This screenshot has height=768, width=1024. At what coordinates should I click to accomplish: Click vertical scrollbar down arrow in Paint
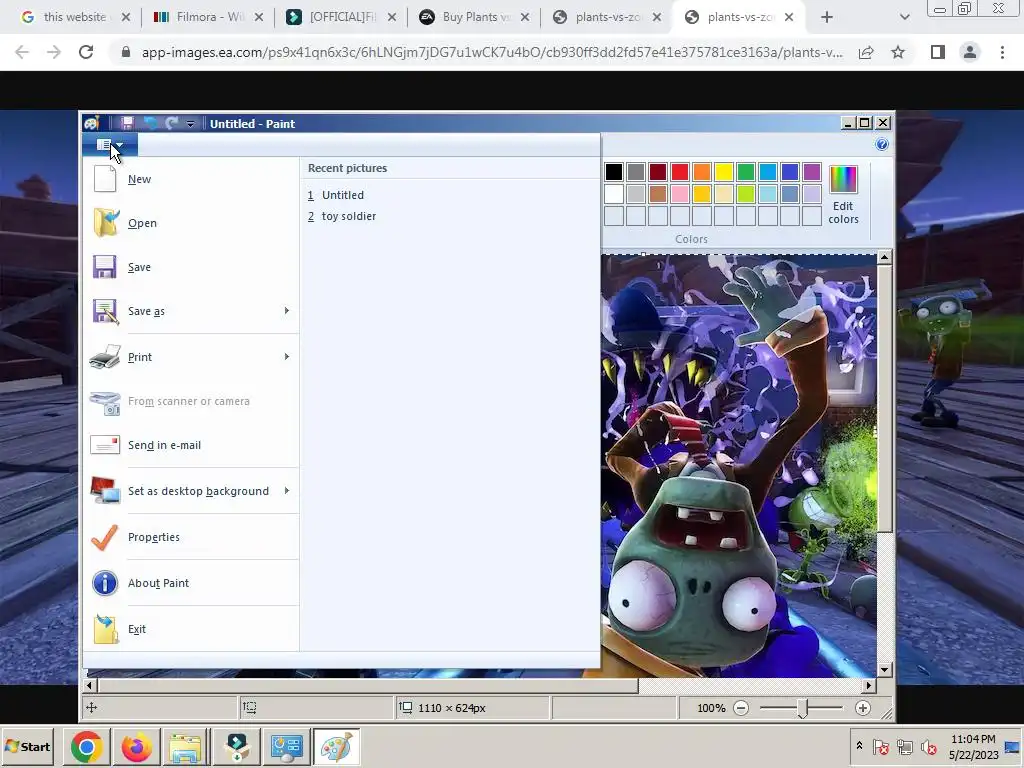point(884,669)
